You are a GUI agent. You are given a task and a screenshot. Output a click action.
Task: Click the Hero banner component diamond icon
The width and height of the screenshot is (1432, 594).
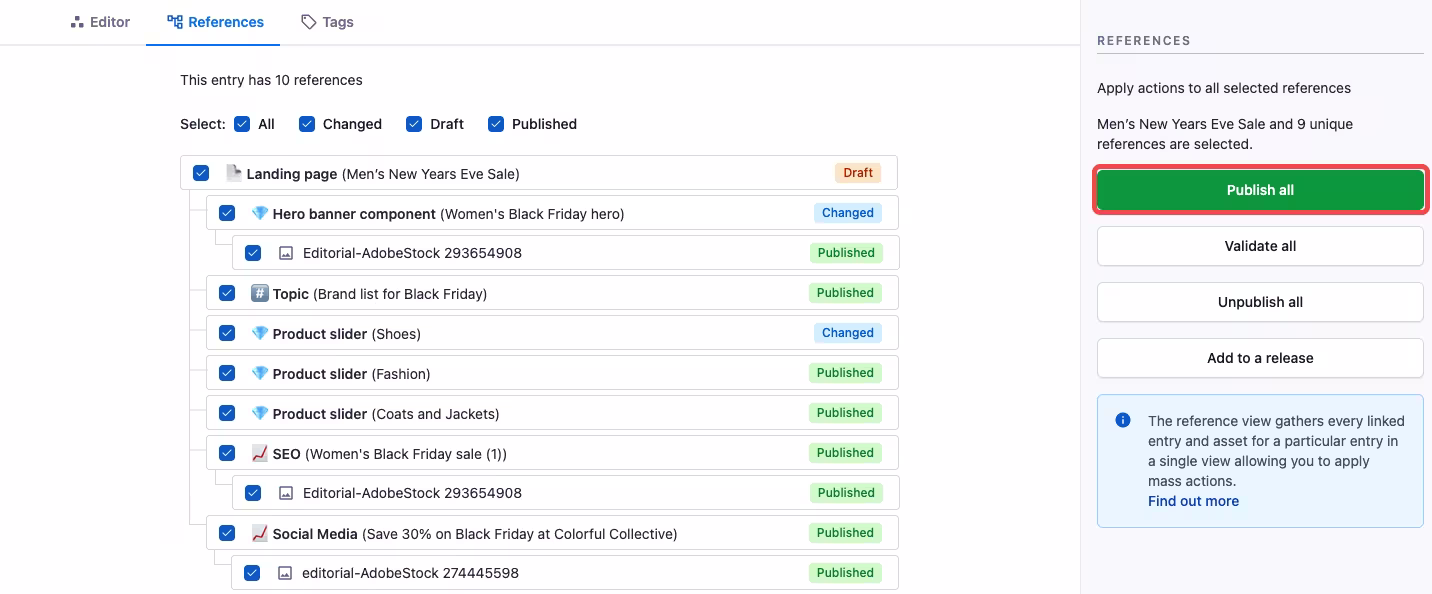(260, 213)
